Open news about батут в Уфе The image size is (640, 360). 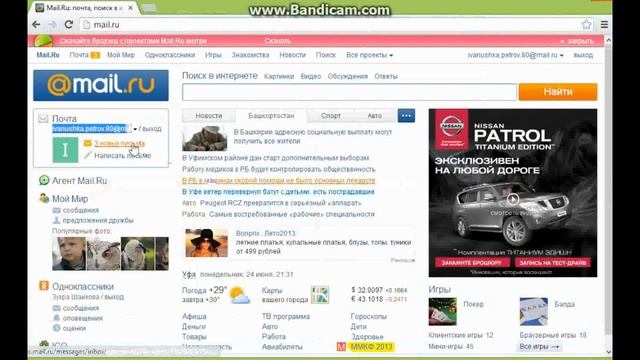click(x=278, y=192)
